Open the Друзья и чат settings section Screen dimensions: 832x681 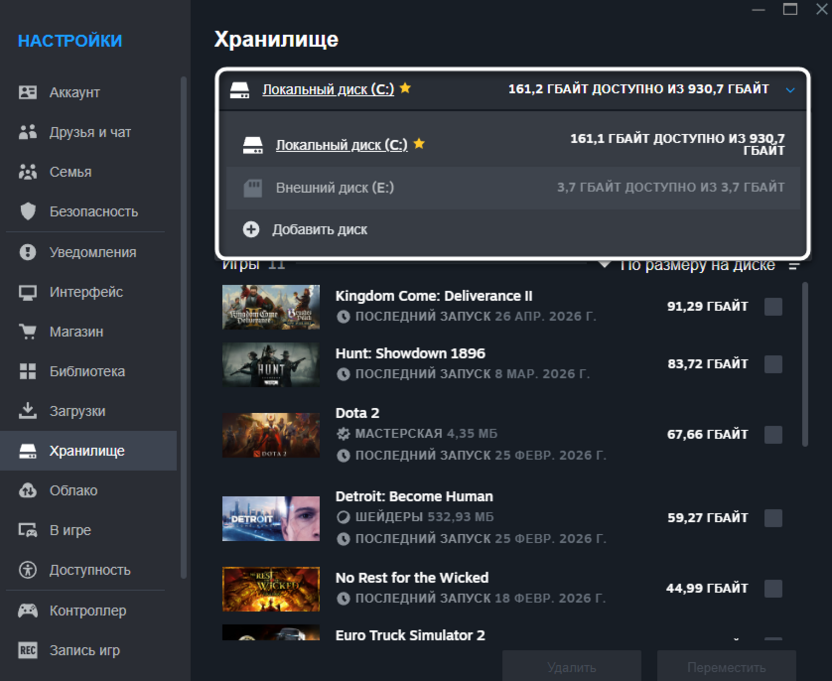point(89,132)
